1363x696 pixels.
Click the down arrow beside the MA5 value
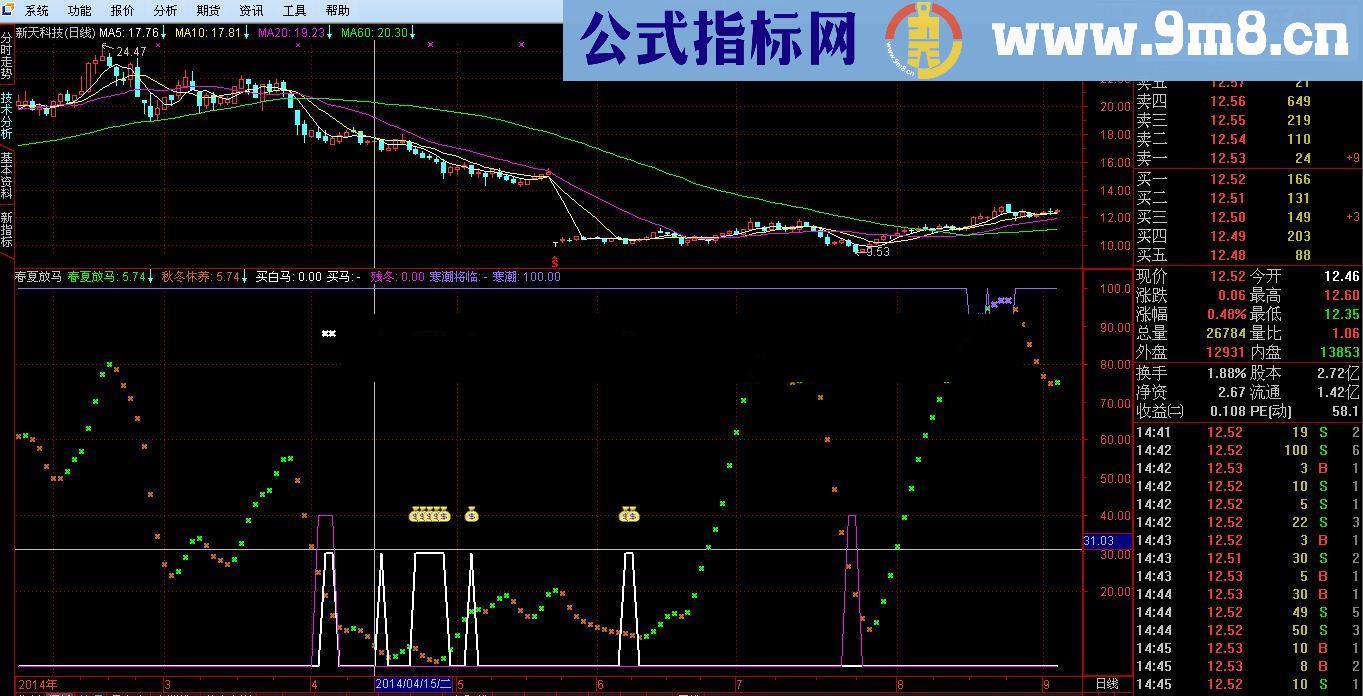(x=163, y=31)
